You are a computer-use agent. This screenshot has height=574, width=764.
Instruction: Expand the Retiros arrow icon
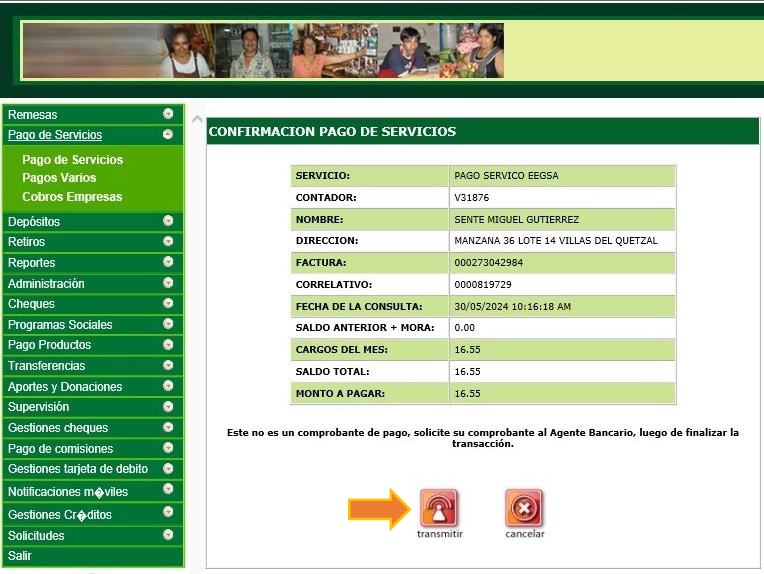(x=168, y=242)
